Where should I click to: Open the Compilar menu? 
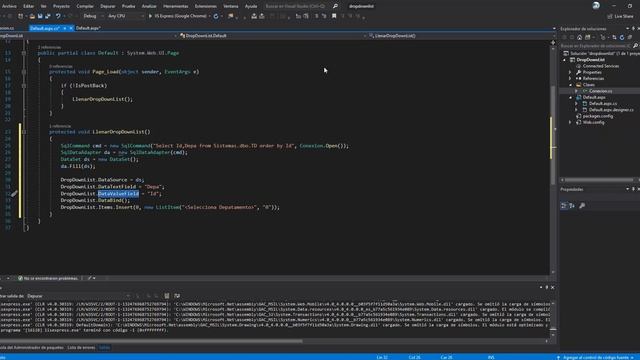(x=85, y=6)
